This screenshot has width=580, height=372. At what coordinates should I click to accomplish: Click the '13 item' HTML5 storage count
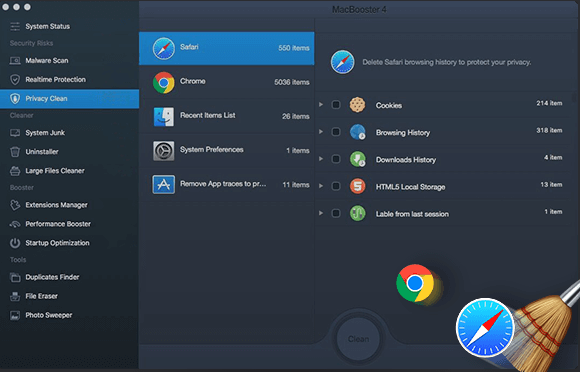click(x=551, y=185)
